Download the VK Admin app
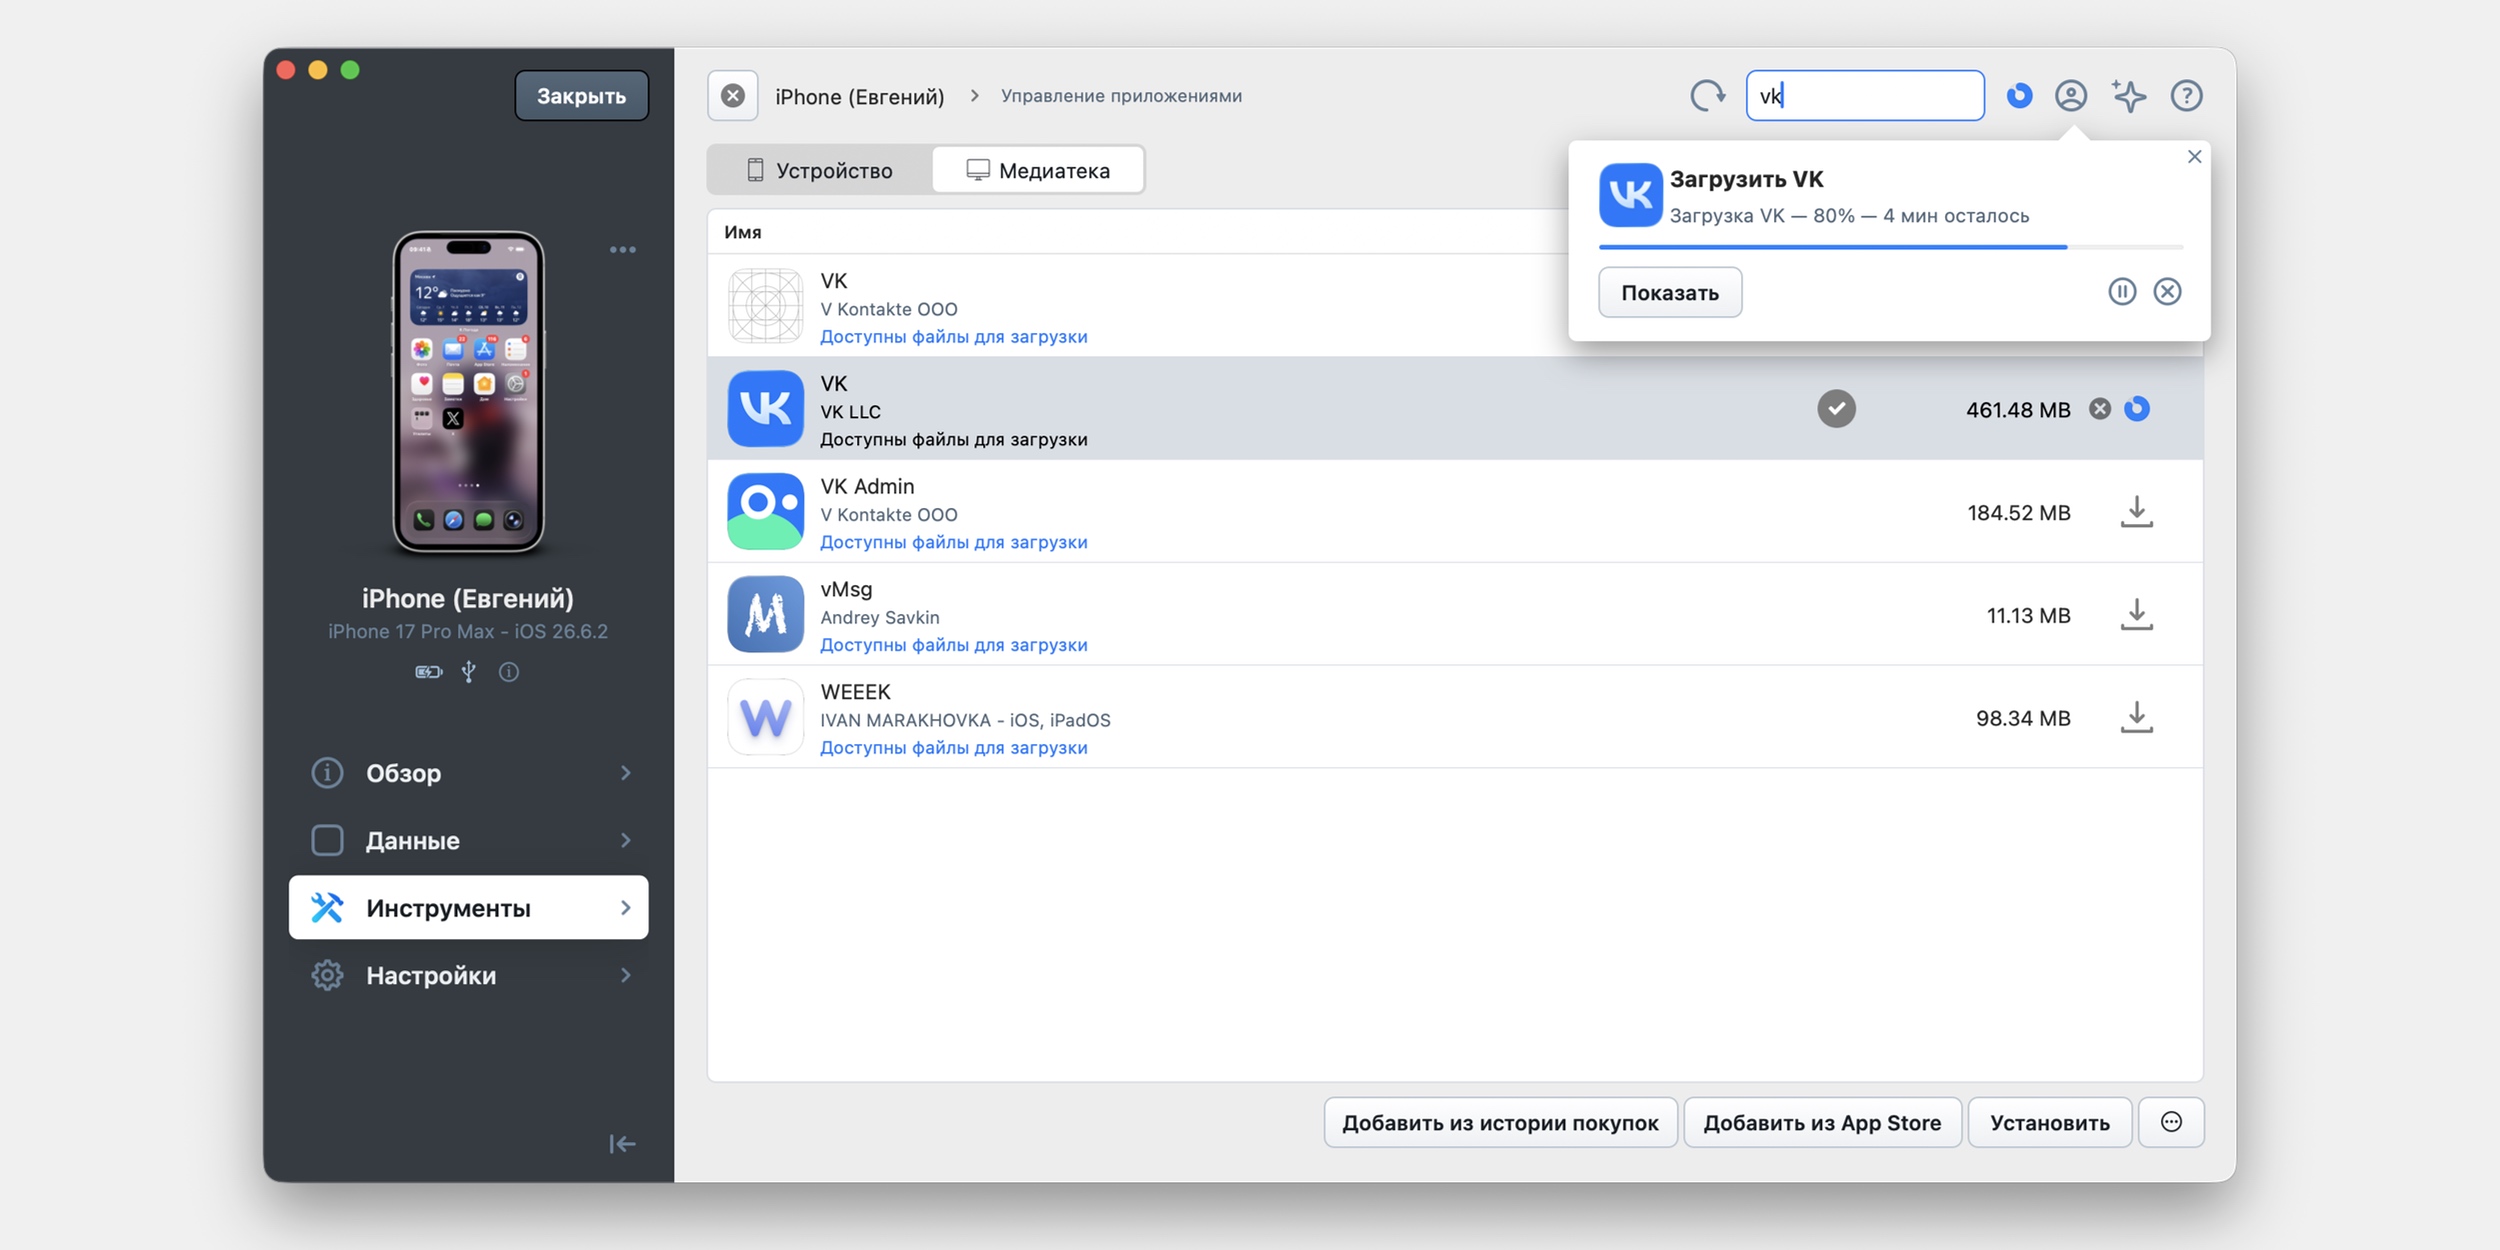 coord(2136,512)
